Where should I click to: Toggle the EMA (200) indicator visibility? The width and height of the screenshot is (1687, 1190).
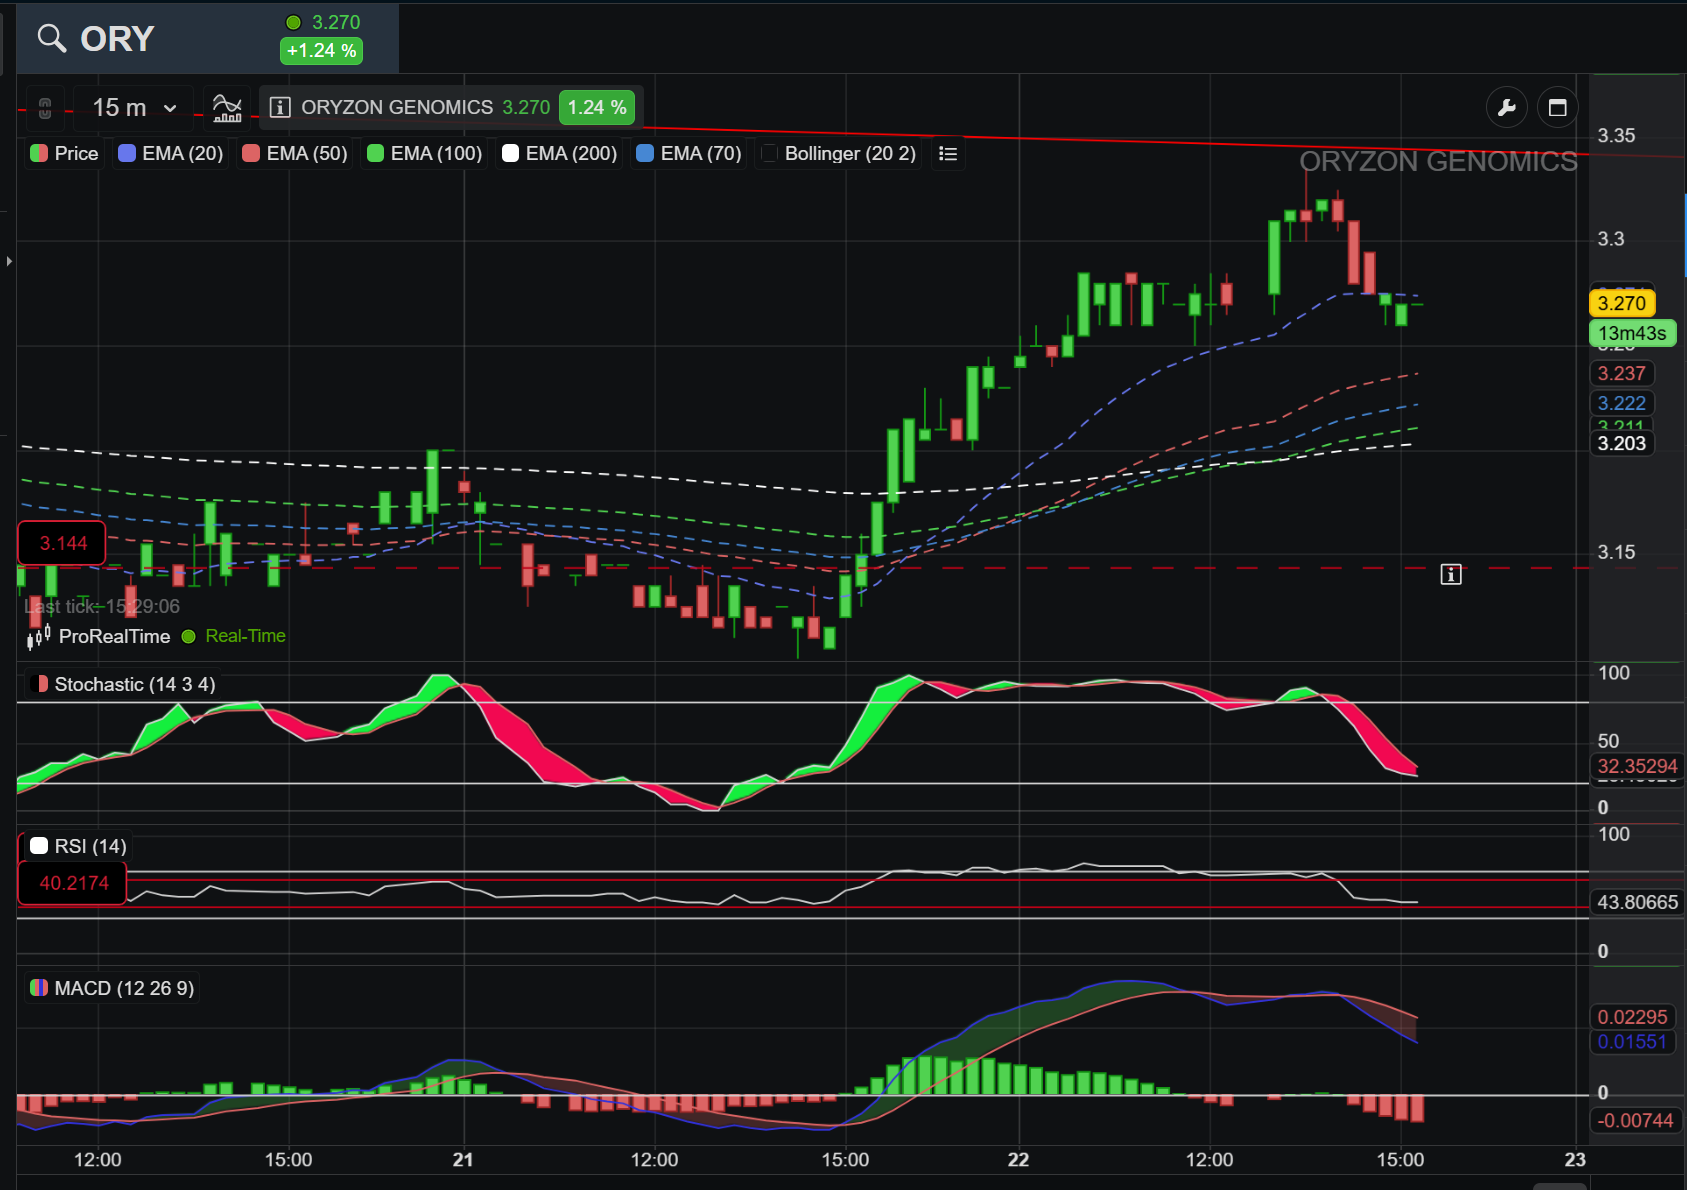click(x=560, y=154)
